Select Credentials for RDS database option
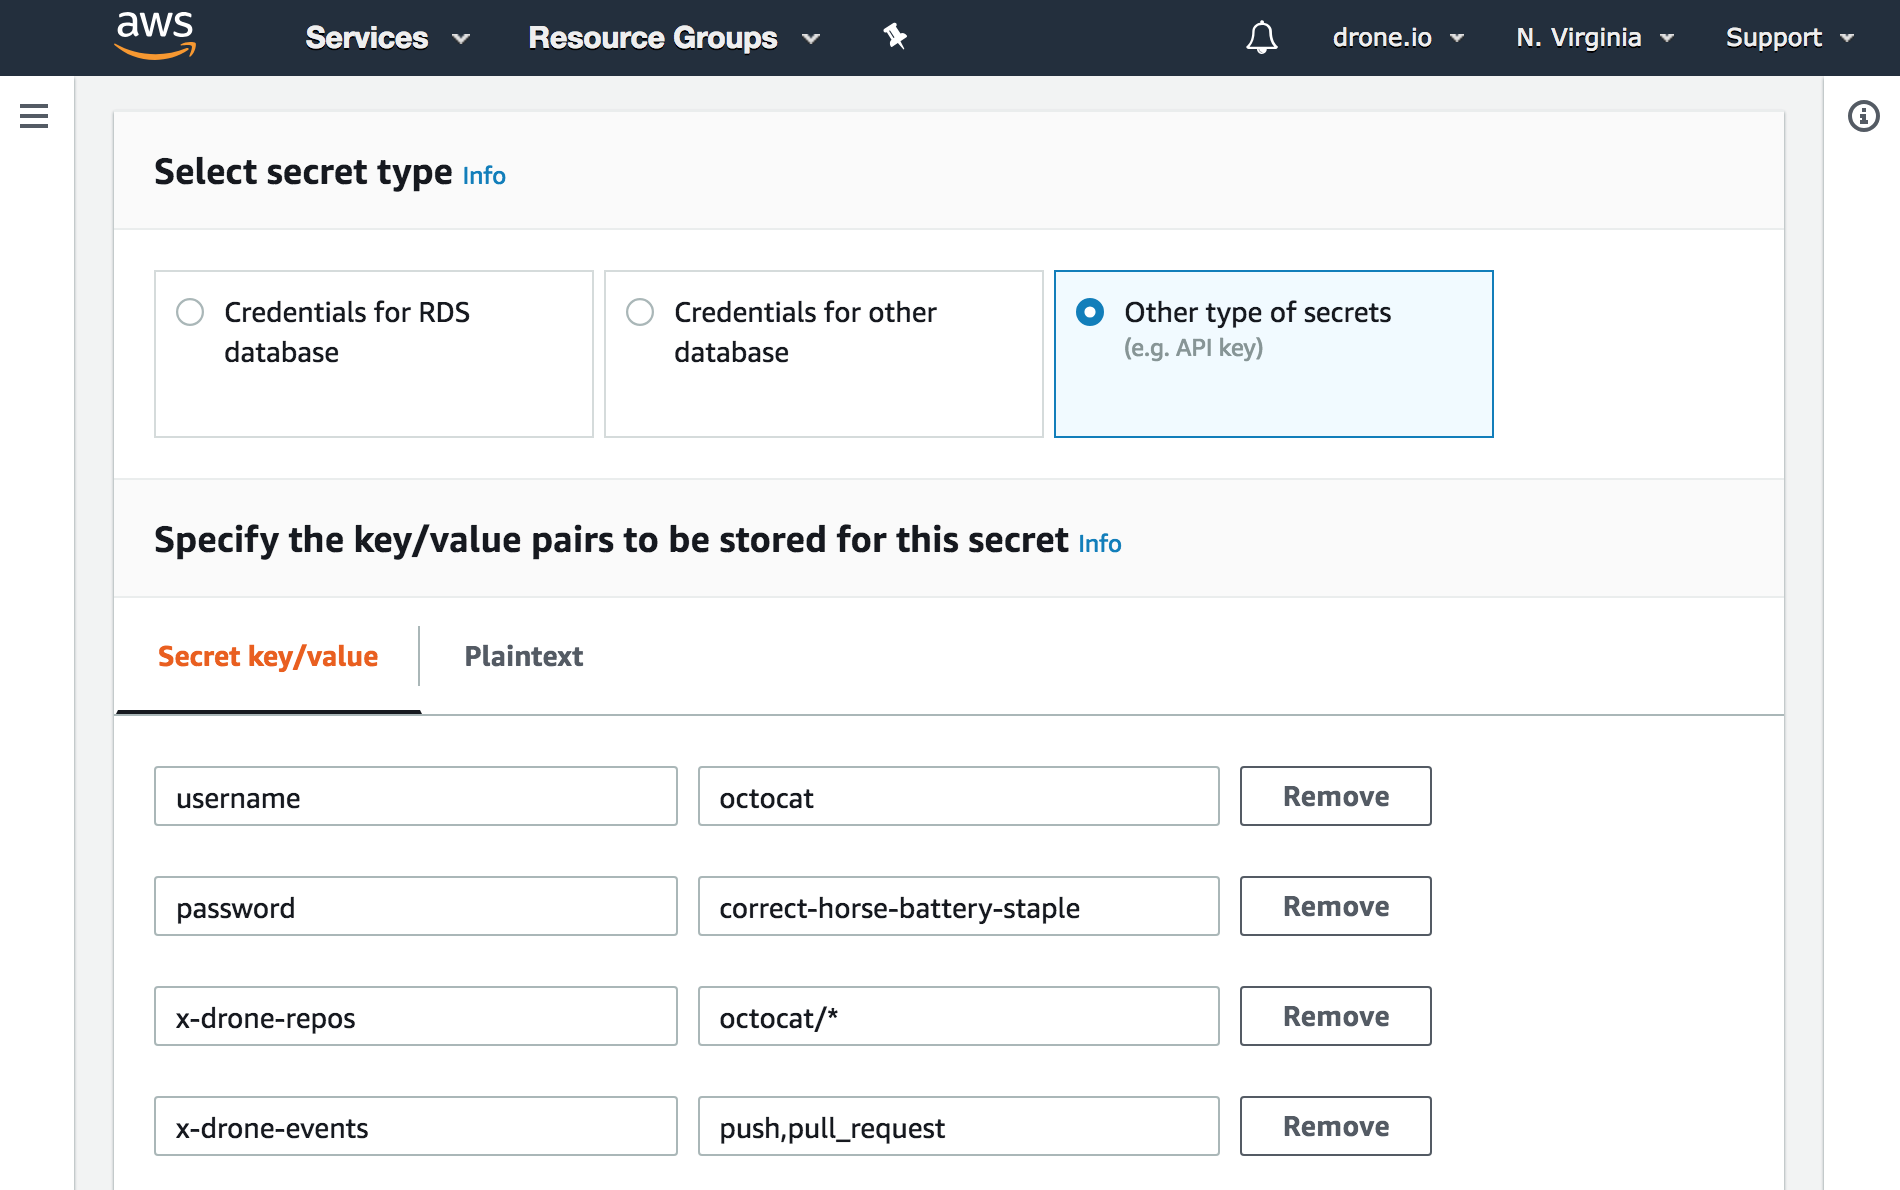 374,354
